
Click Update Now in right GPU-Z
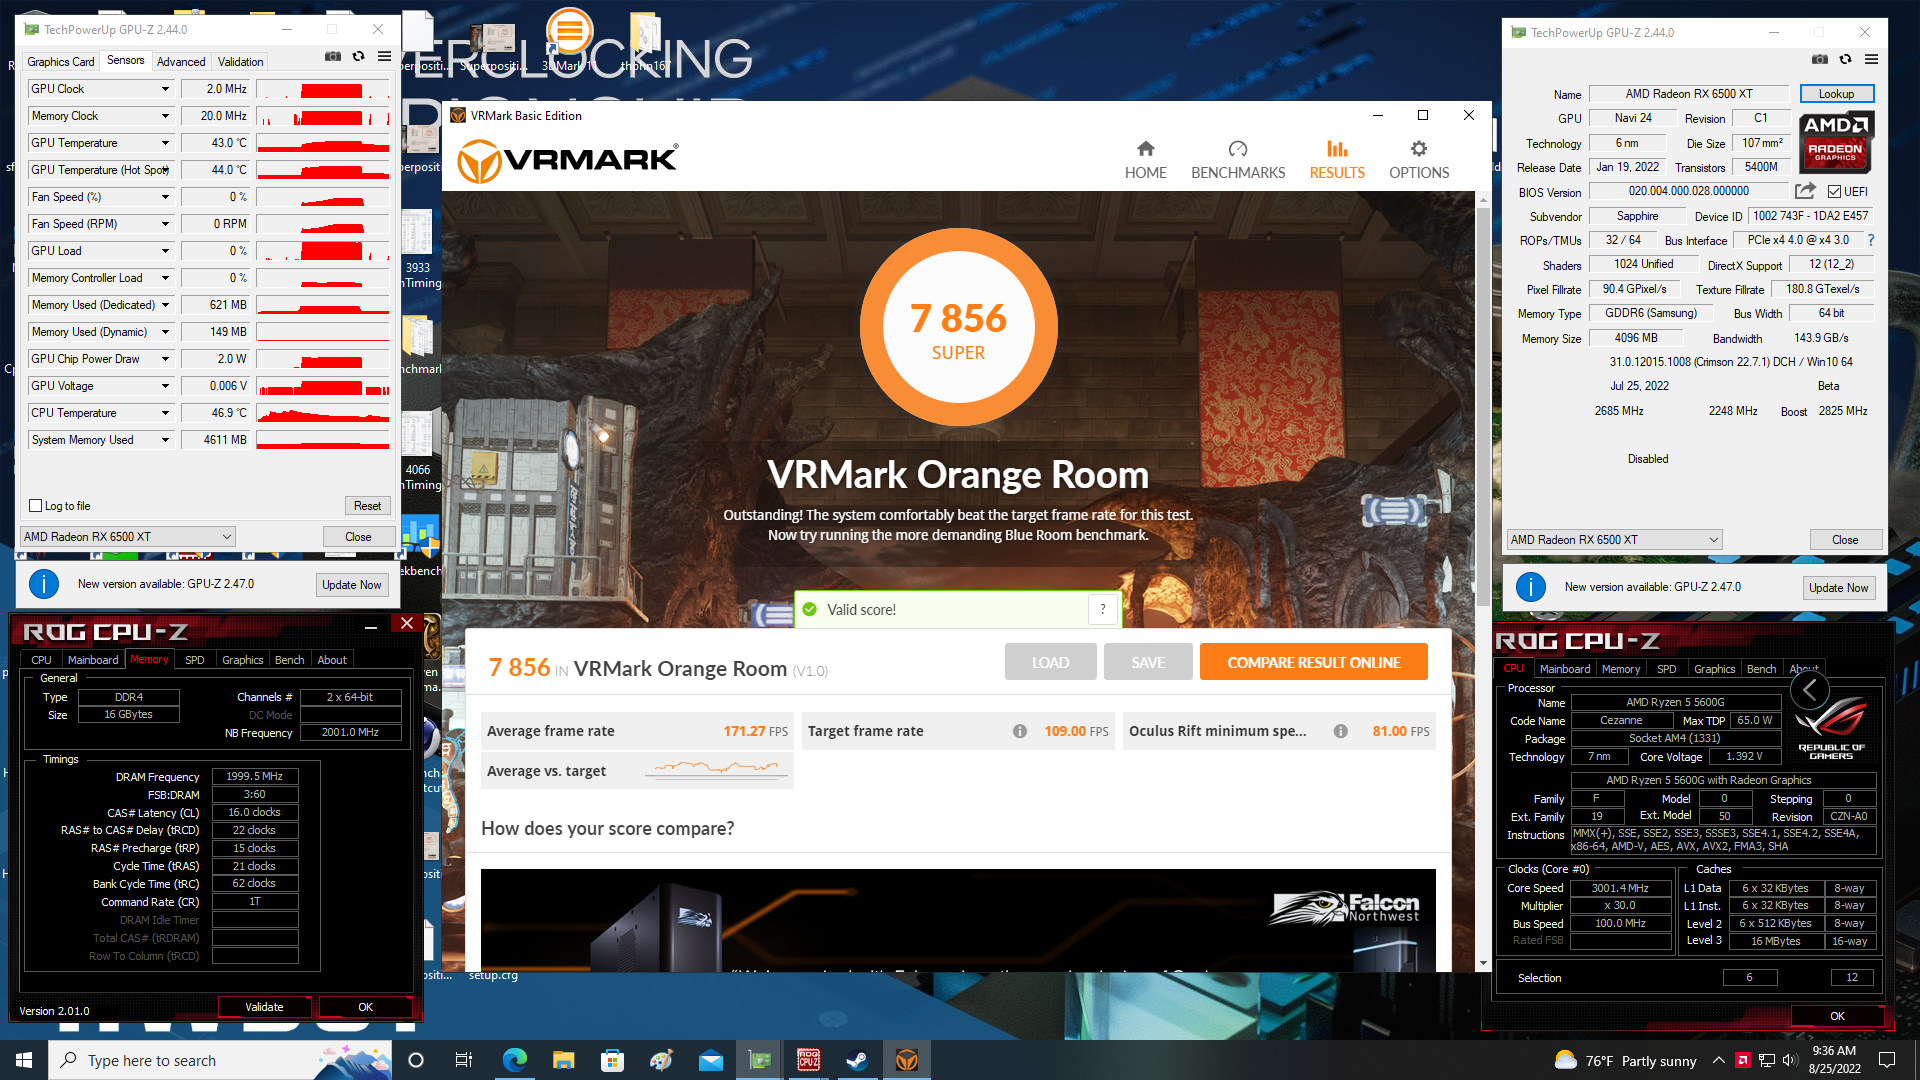click(x=1838, y=588)
